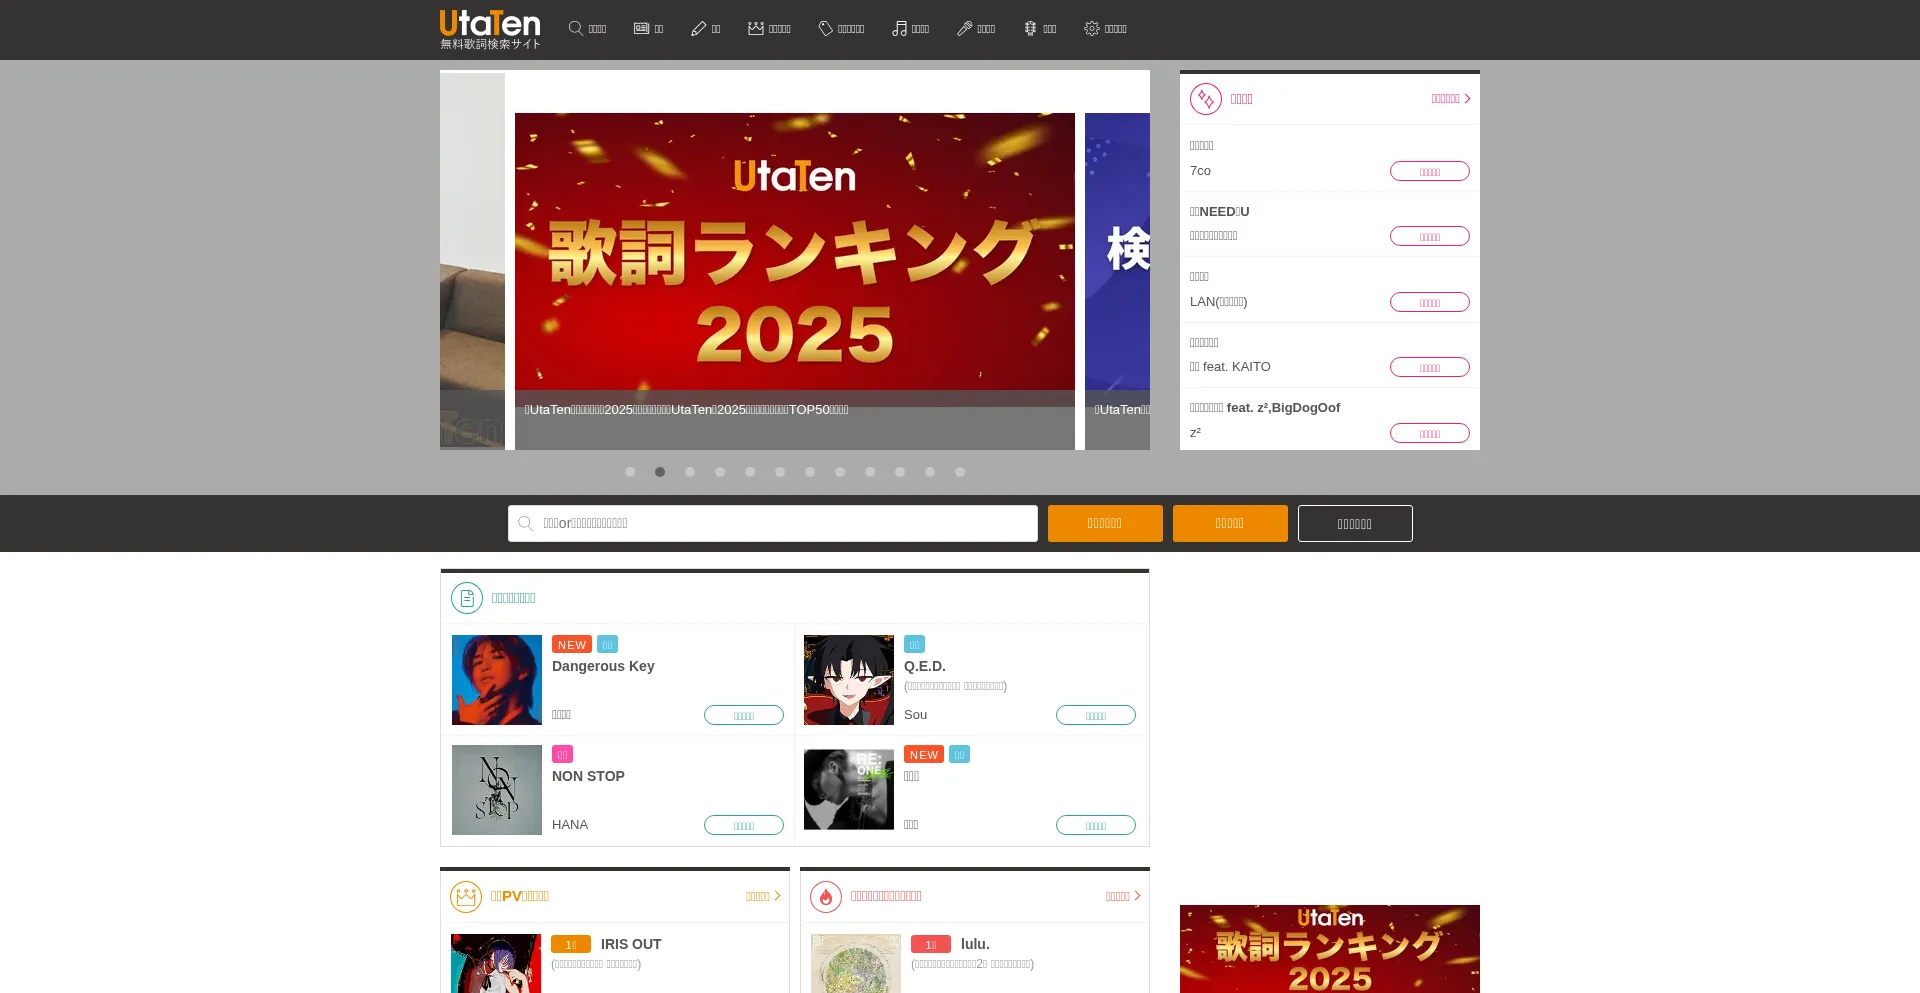Open the news item in the top navigation
1920x993 pixels.
click(x=648, y=28)
